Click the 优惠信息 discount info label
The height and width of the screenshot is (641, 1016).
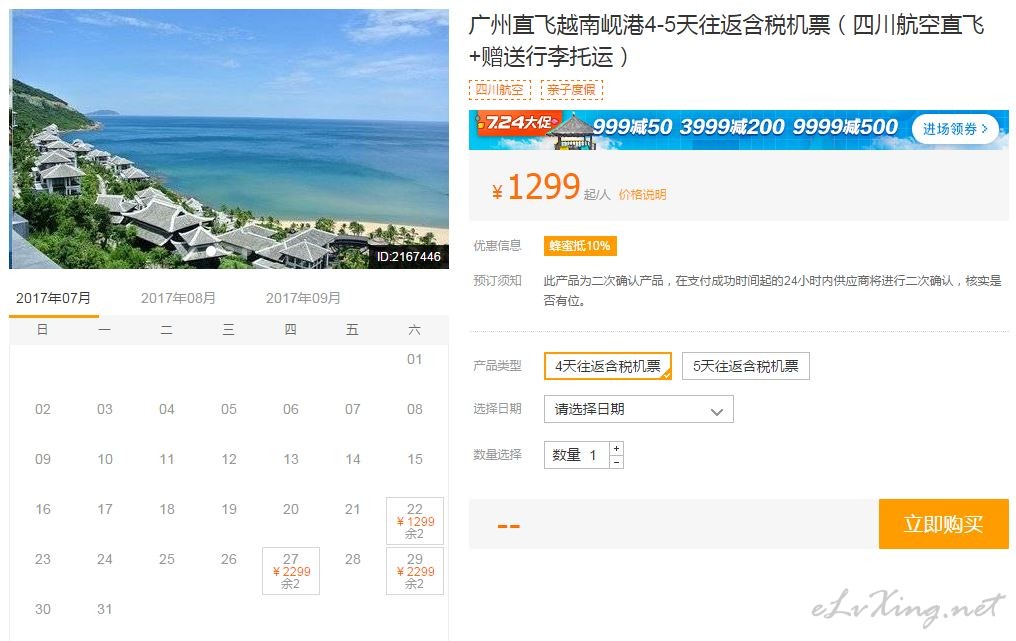point(498,246)
